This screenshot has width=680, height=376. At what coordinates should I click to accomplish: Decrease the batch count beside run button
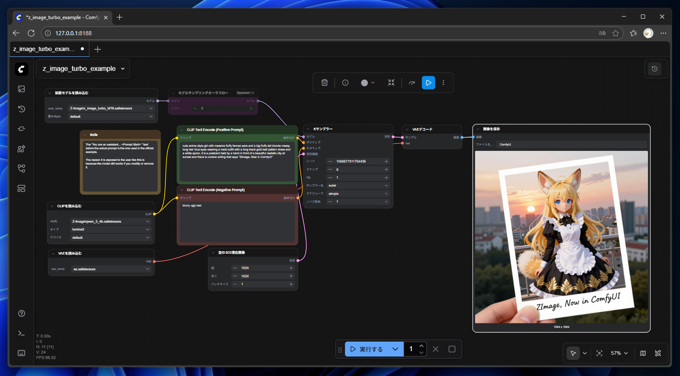click(421, 353)
